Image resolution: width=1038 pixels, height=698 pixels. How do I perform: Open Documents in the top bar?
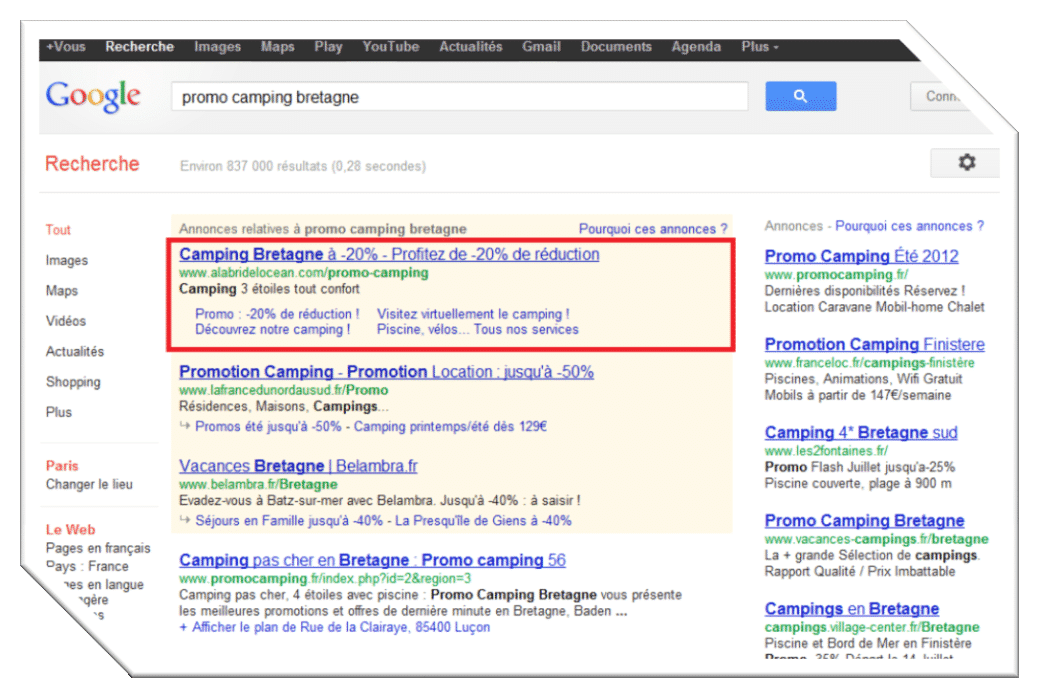[616, 47]
